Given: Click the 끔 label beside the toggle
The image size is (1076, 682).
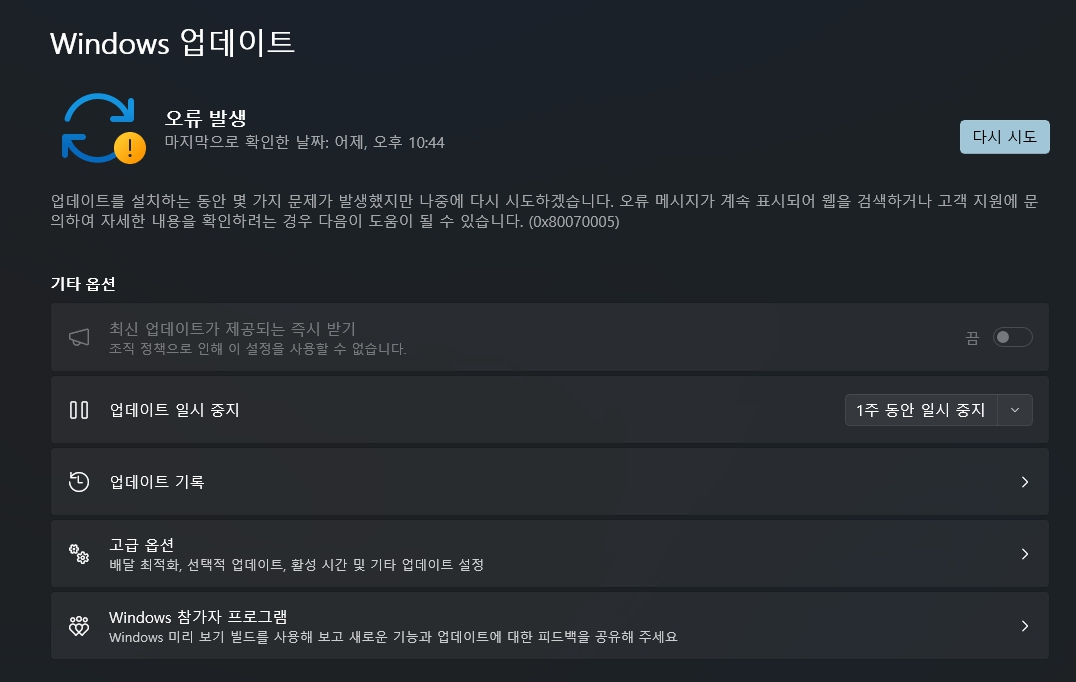Looking at the screenshot, I should point(972,338).
